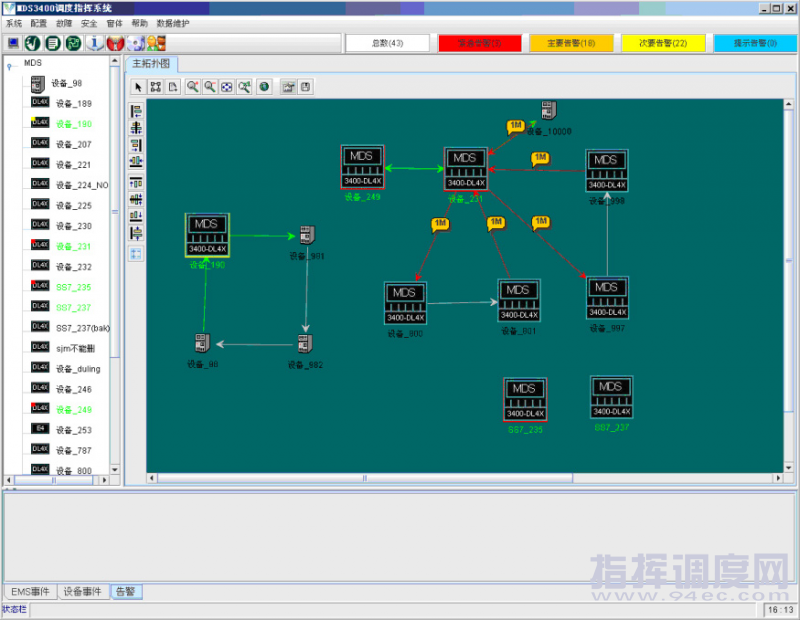Image resolution: width=800 pixels, height=620 pixels.
Task: Click the blue 提示告警(0) button
Action: tap(755, 43)
